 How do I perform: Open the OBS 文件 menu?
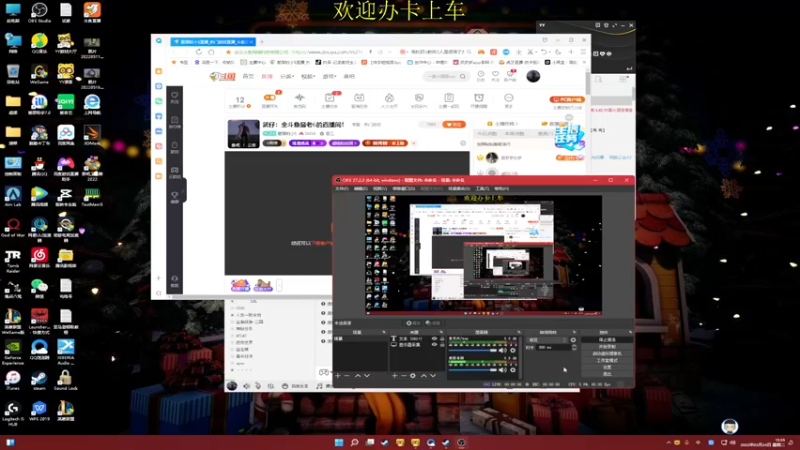pyautogui.click(x=341, y=189)
